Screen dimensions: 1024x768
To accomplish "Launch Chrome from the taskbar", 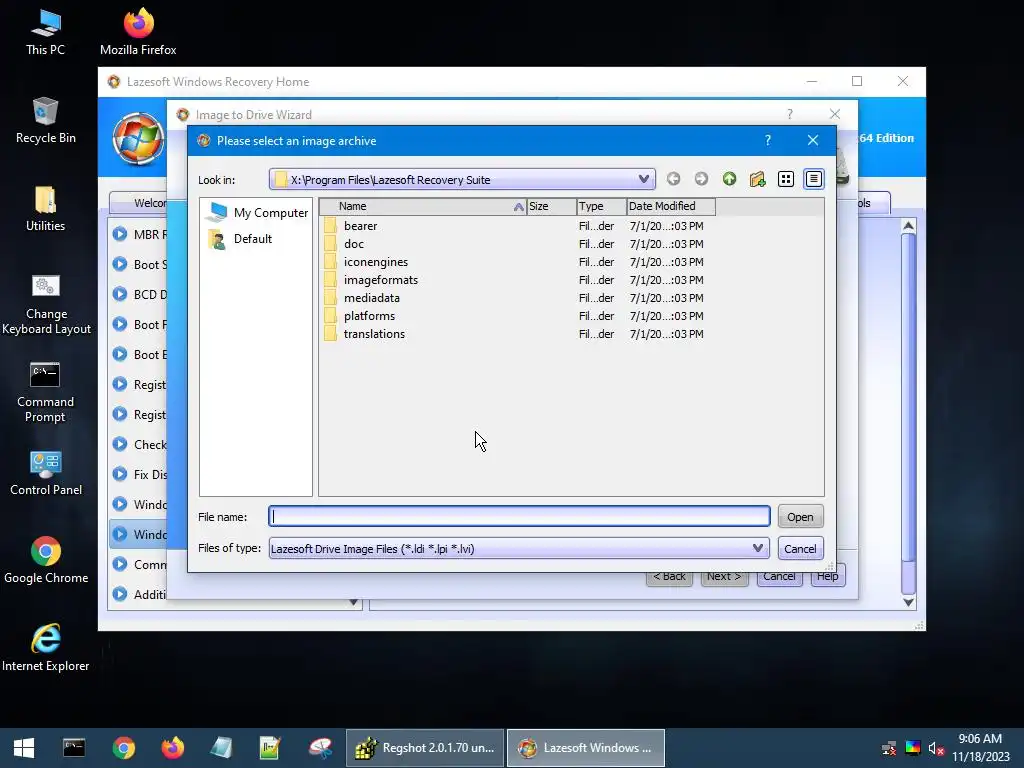I will click(123, 748).
